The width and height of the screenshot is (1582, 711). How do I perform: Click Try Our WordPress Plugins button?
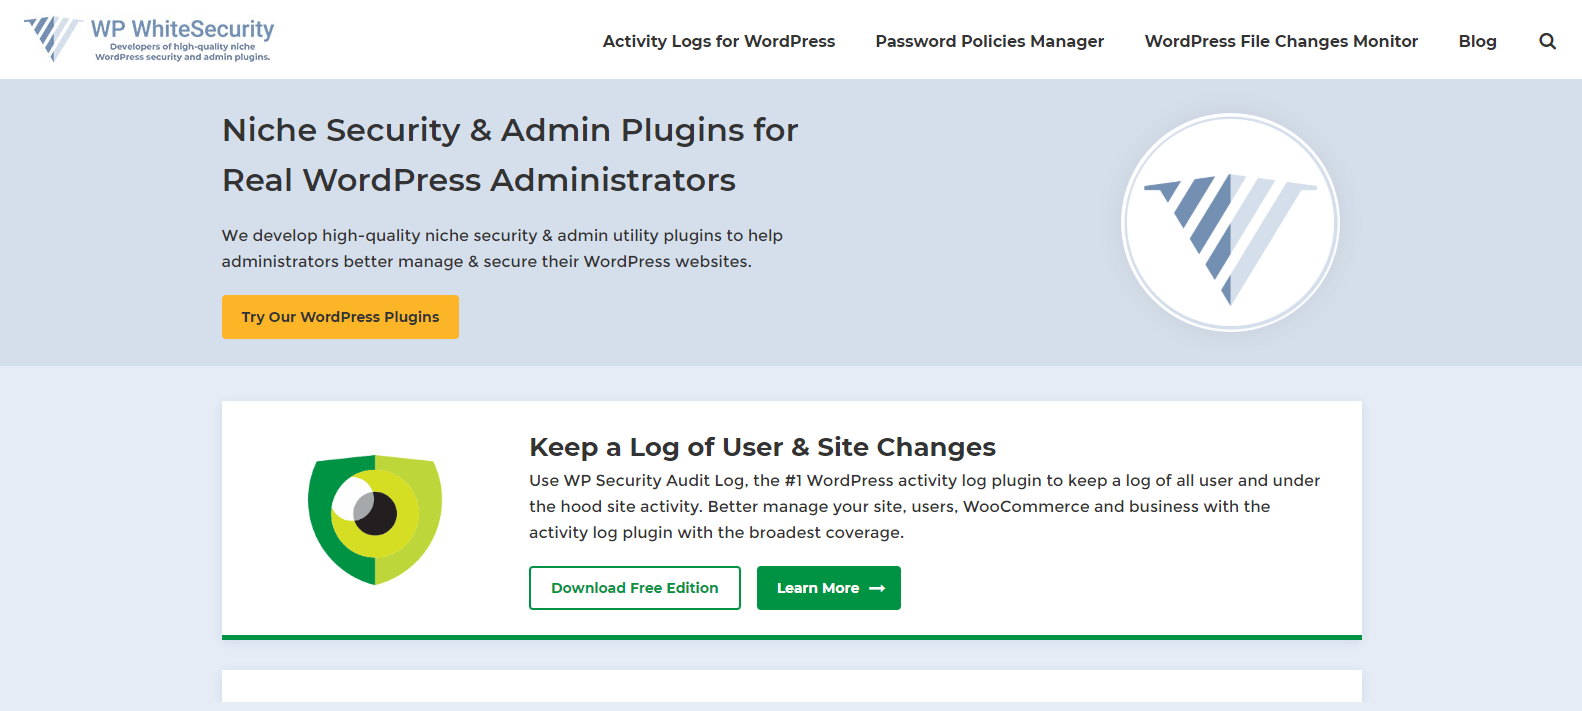pyautogui.click(x=340, y=317)
